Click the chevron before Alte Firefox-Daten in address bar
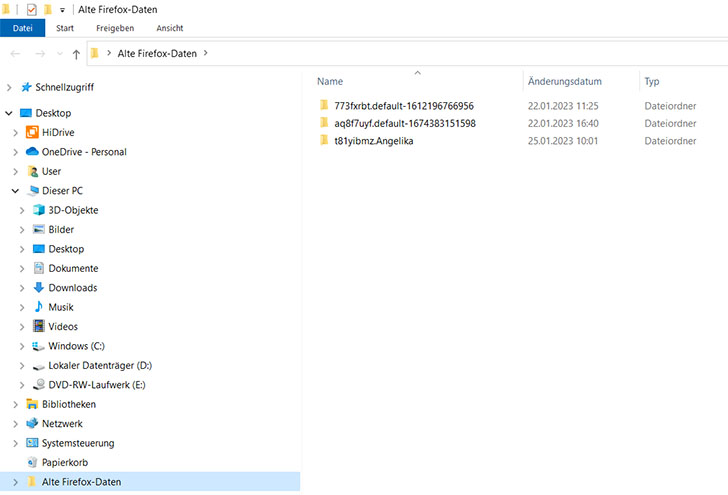This screenshot has height=495, width=728. [x=109, y=53]
